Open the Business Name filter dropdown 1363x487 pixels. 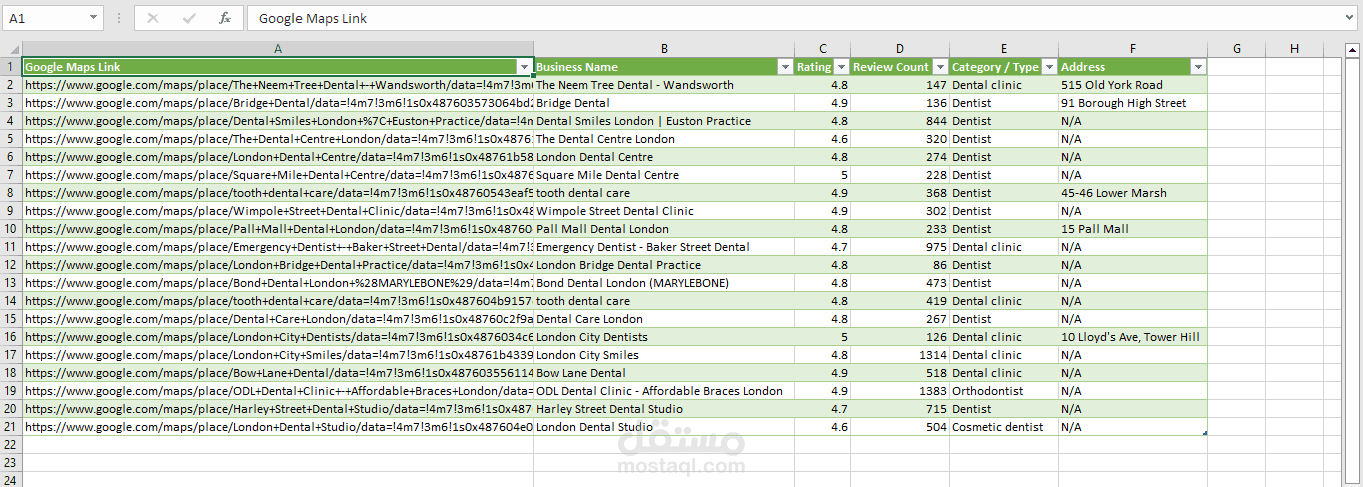click(x=785, y=67)
